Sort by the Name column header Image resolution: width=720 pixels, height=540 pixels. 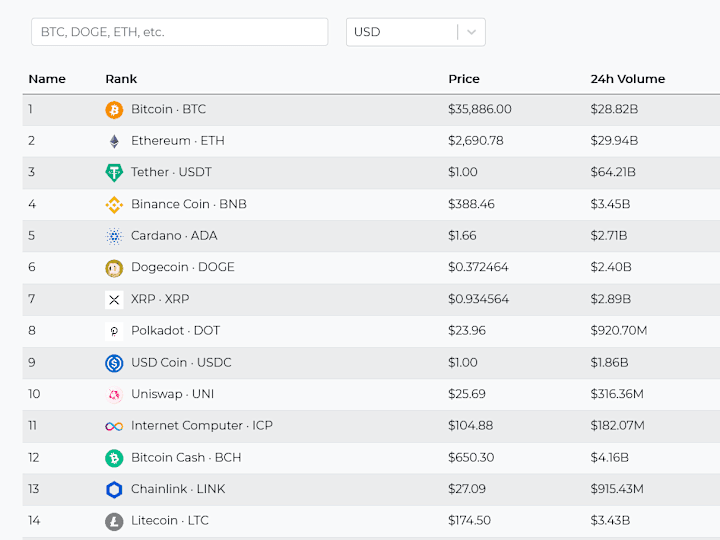click(x=47, y=79)
